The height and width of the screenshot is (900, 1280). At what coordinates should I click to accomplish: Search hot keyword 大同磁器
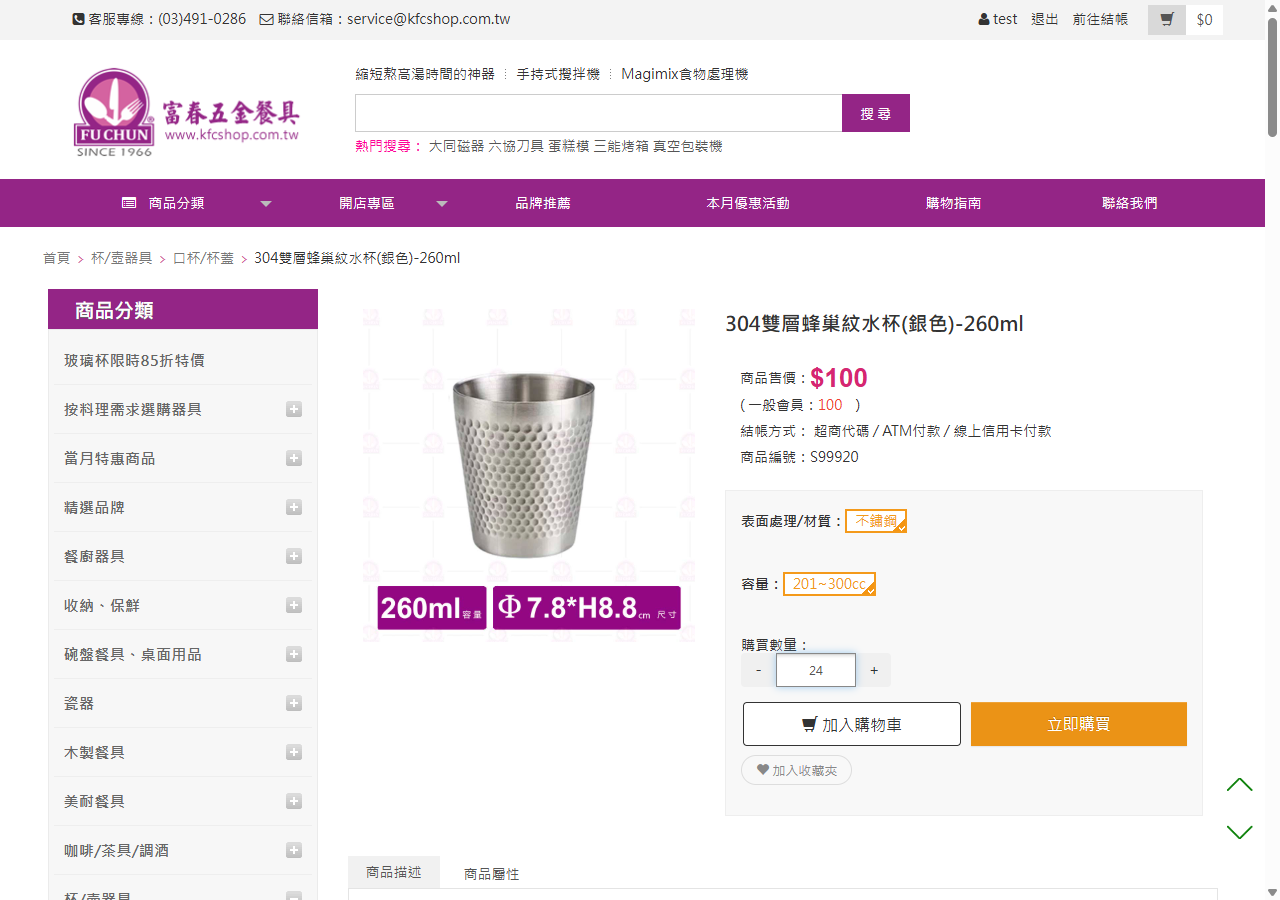click(457, 146)
